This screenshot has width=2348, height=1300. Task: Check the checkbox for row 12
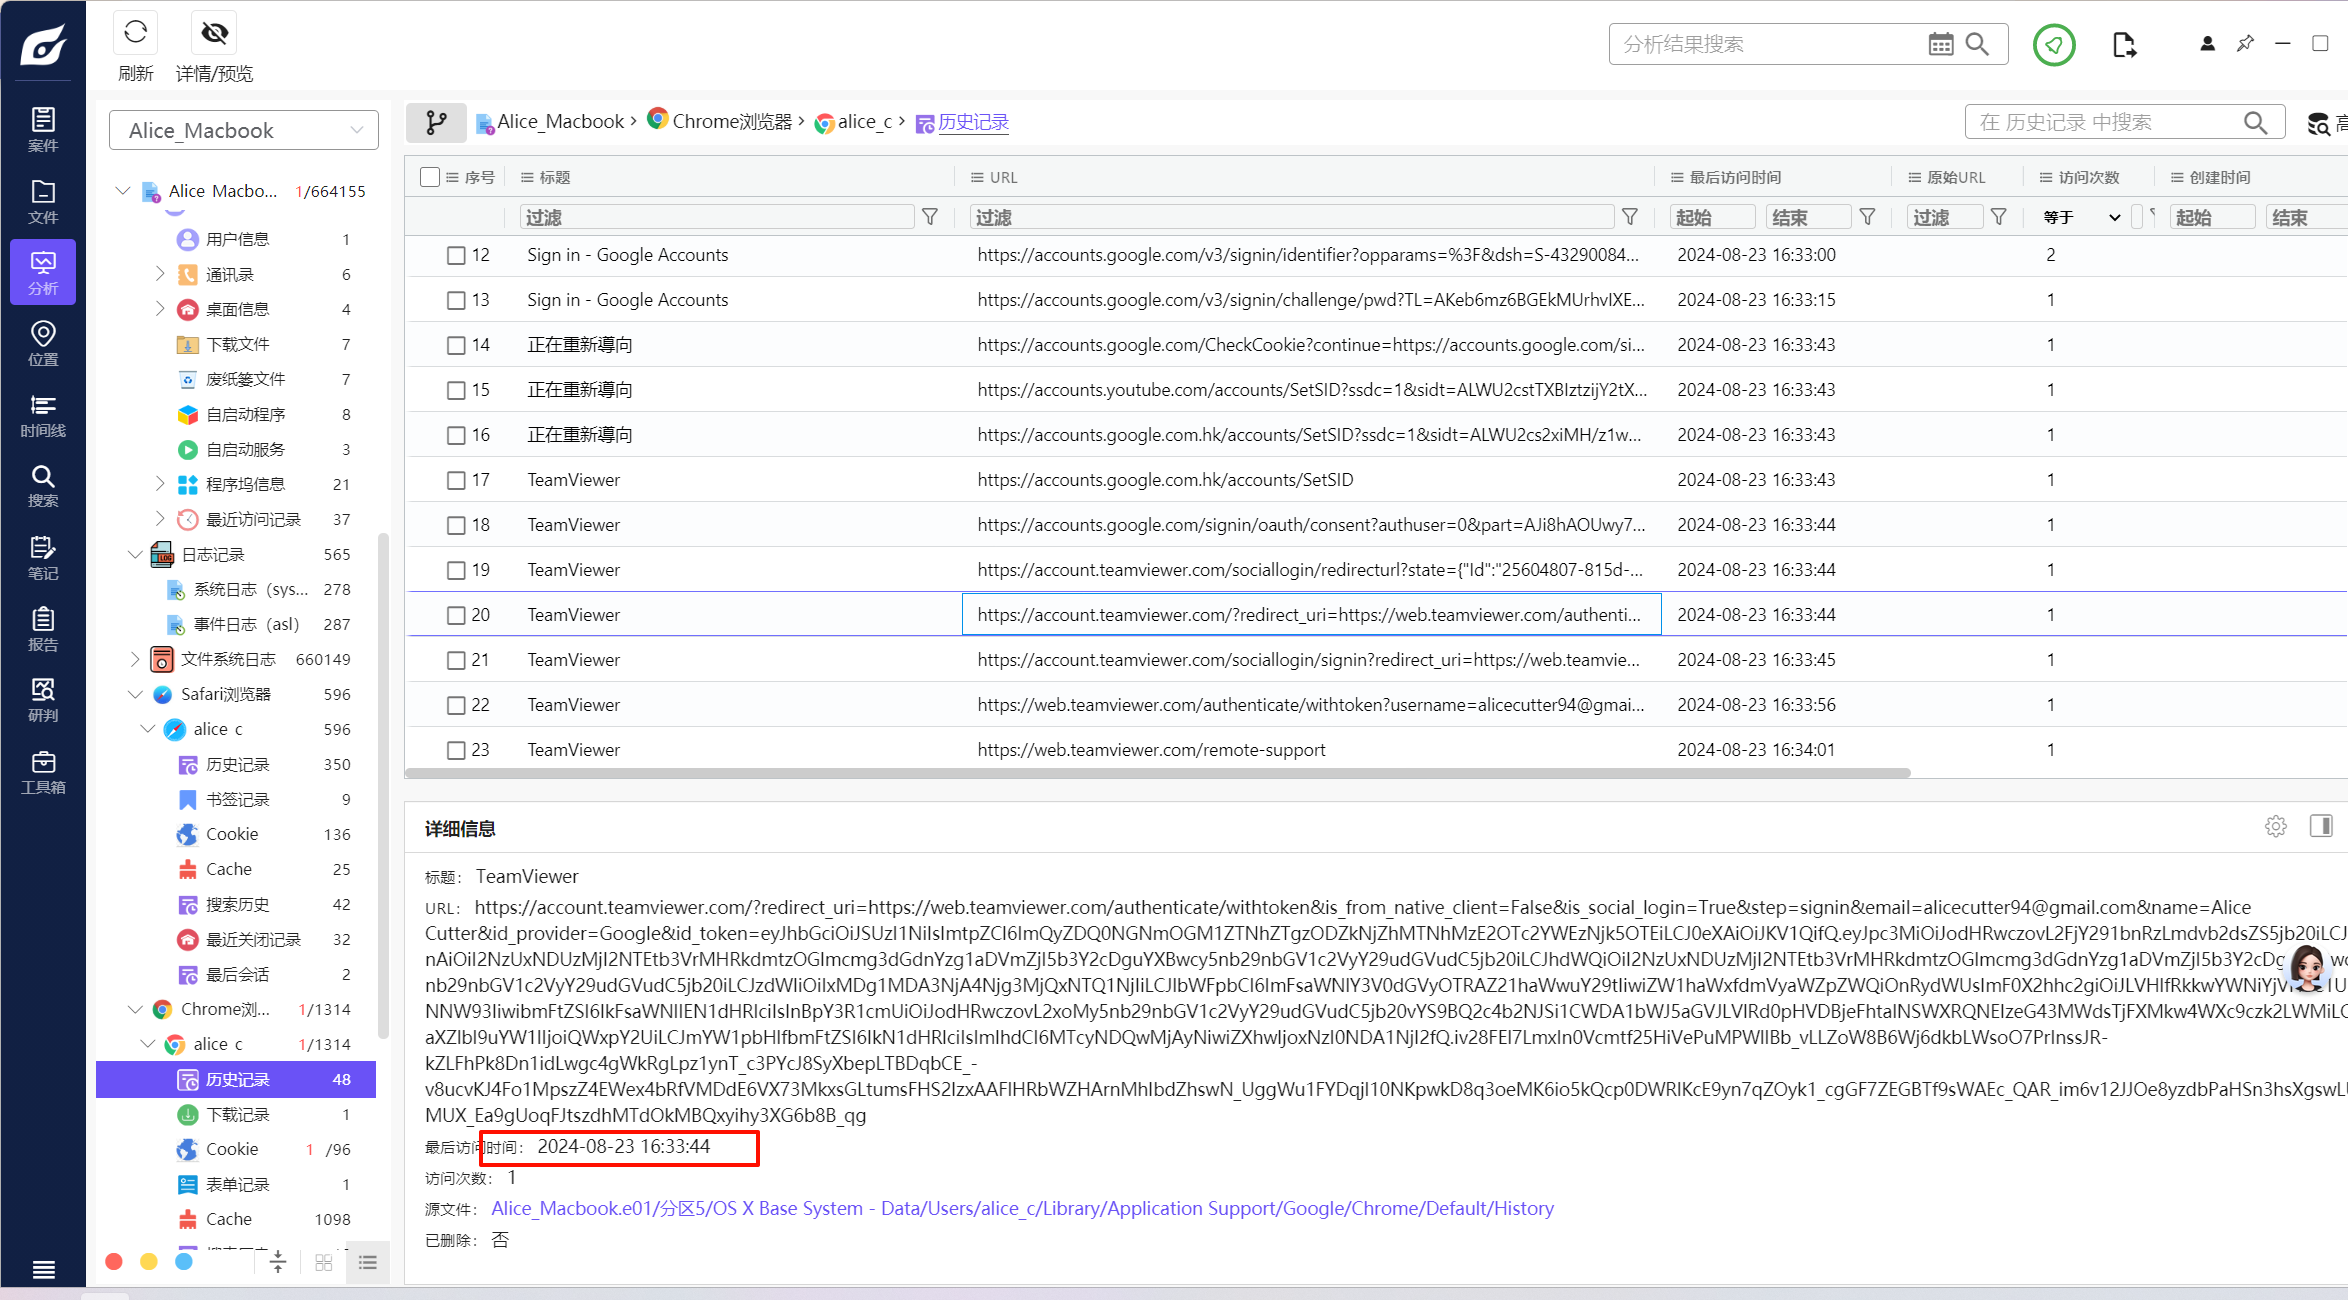click(x=456, y=255)
